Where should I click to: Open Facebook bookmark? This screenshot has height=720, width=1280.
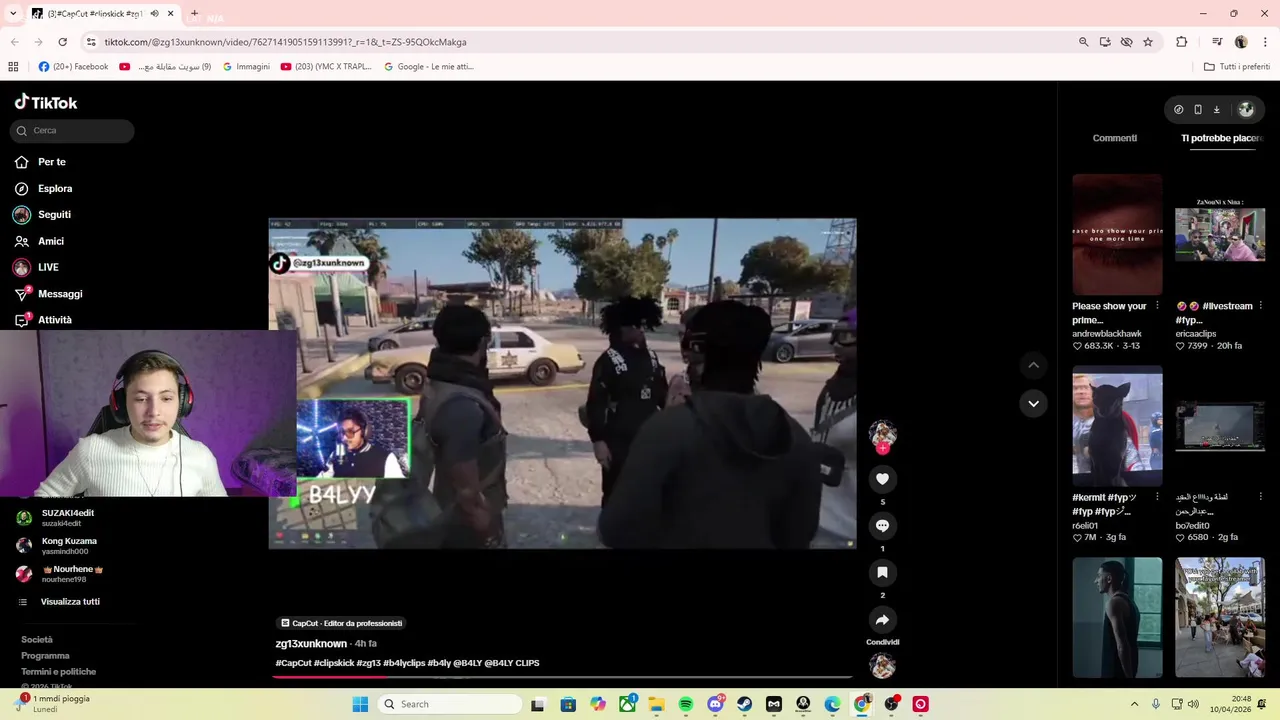pos(73,67)
